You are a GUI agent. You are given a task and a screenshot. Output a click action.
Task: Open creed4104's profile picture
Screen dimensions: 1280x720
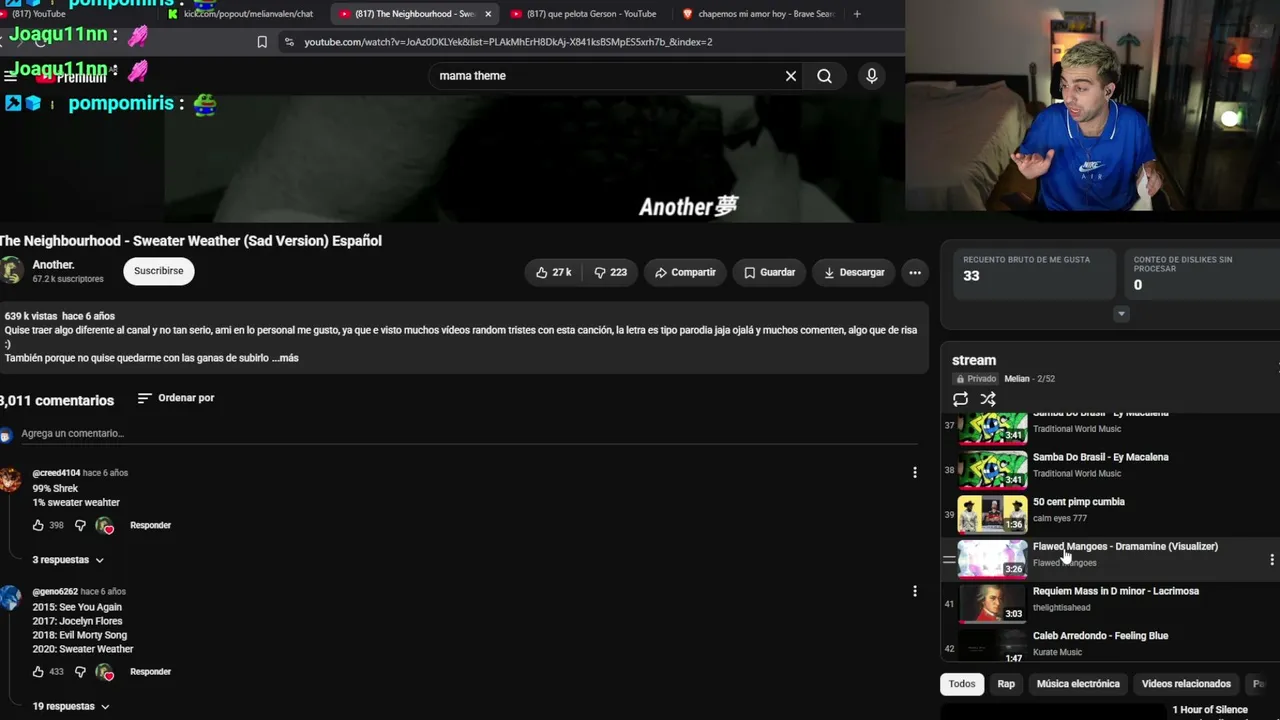[10, 479]
